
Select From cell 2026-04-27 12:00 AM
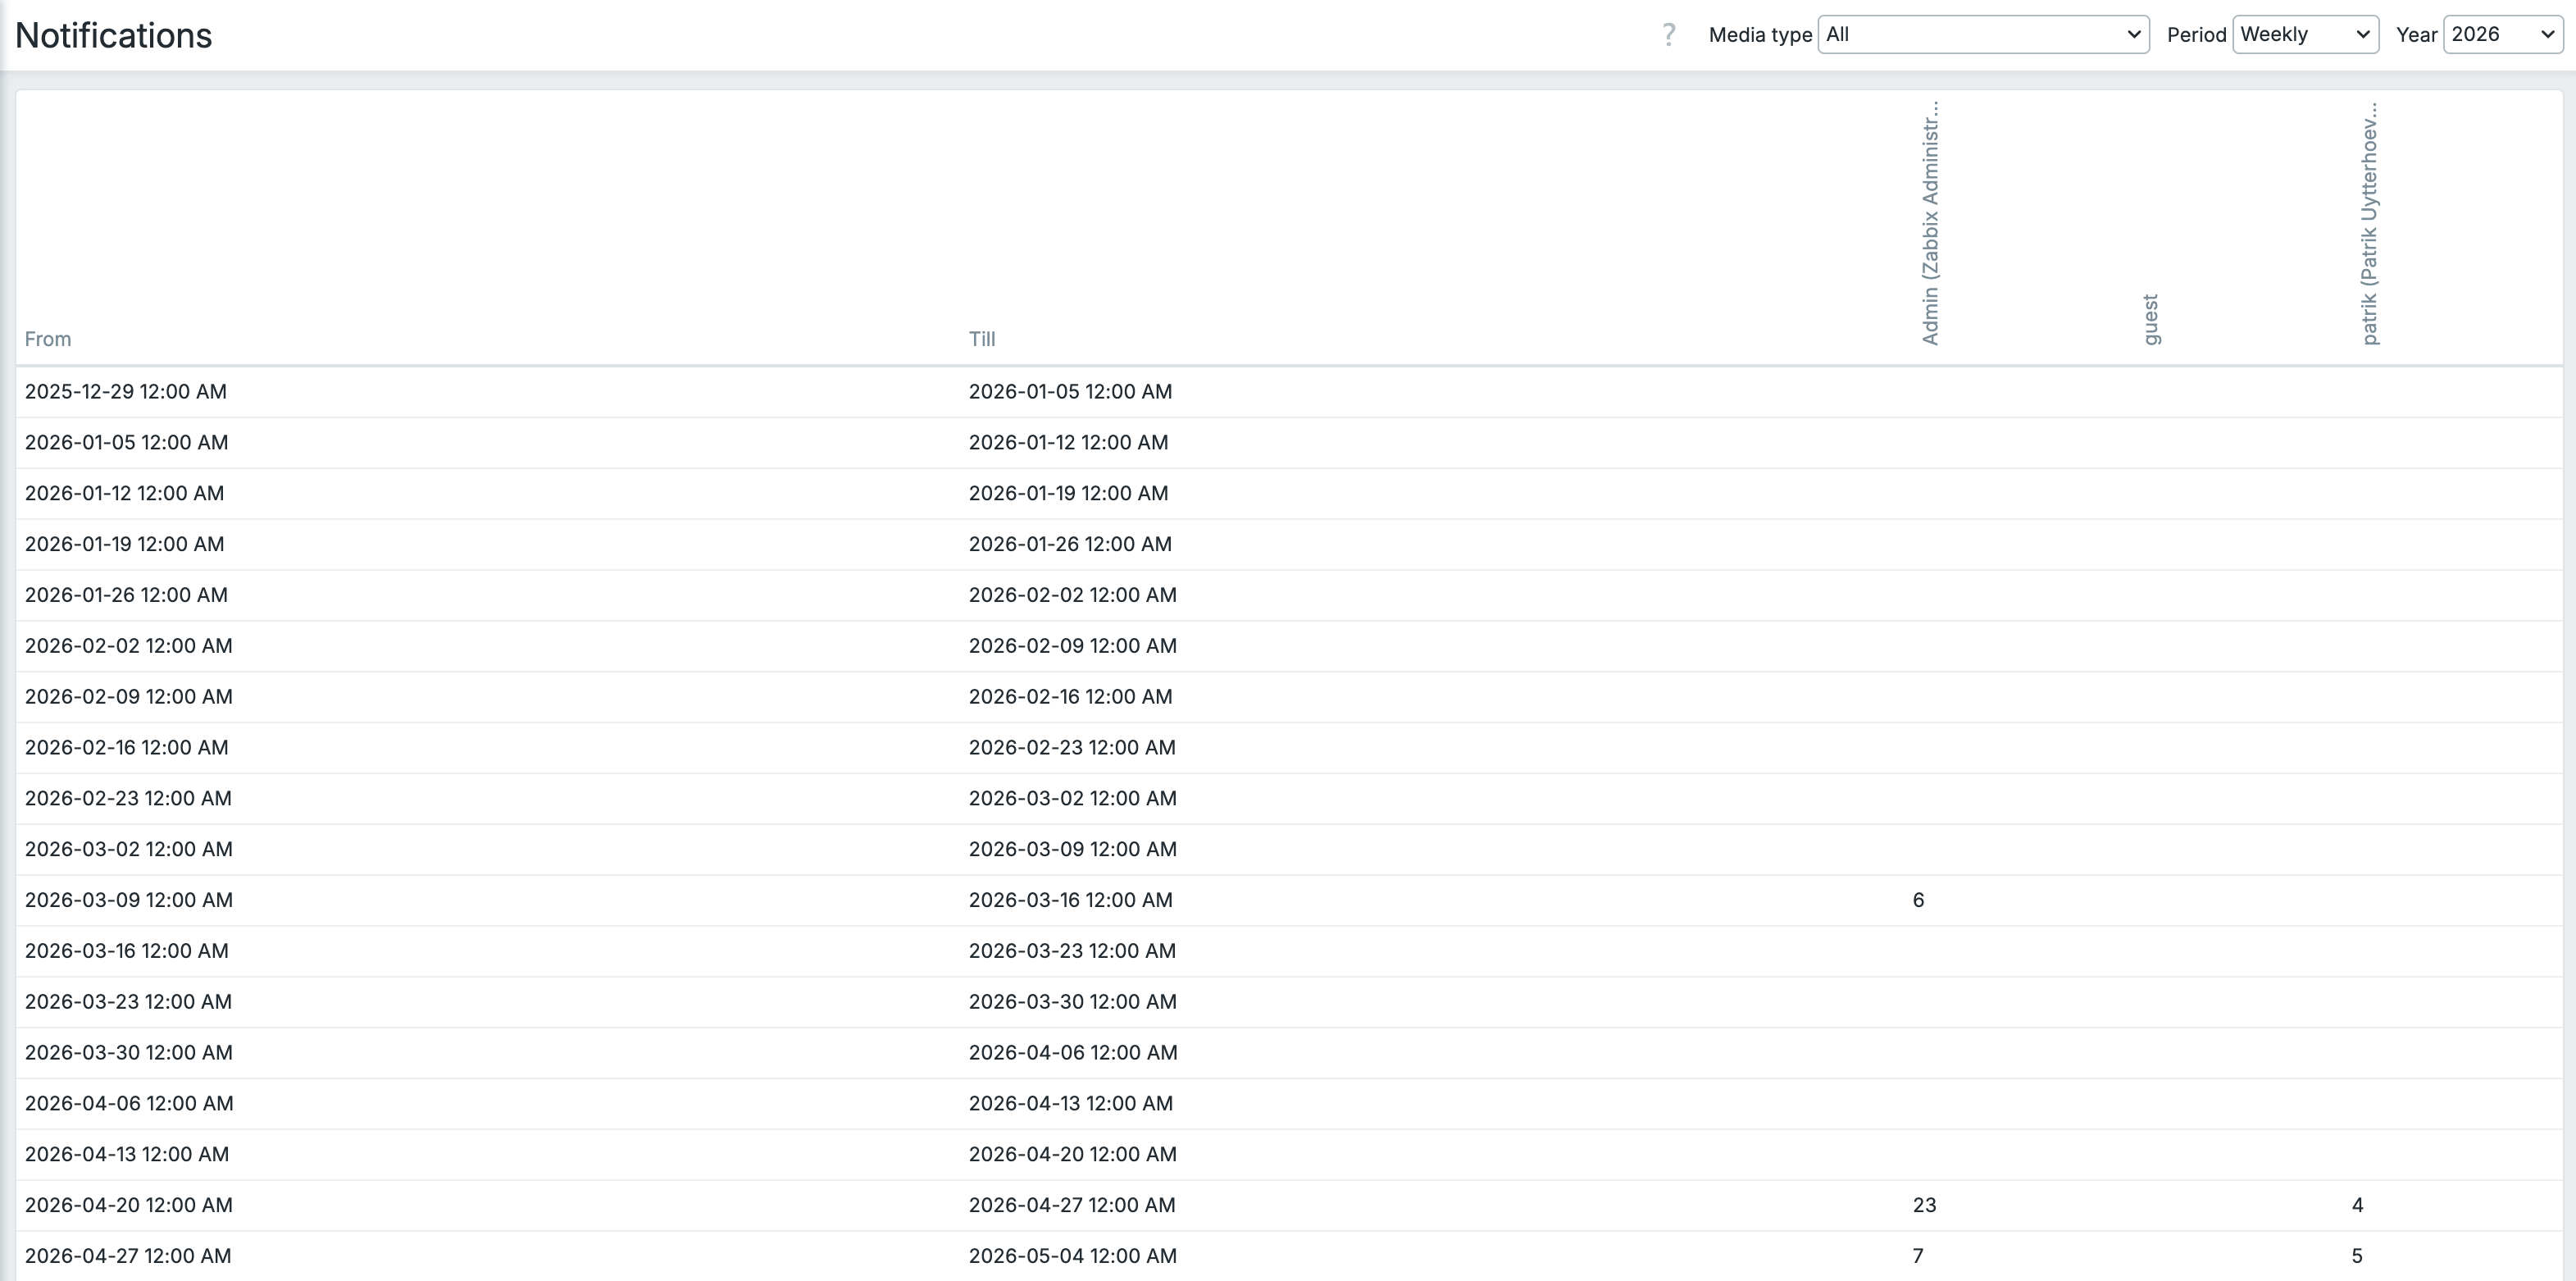pos(128,1257)
